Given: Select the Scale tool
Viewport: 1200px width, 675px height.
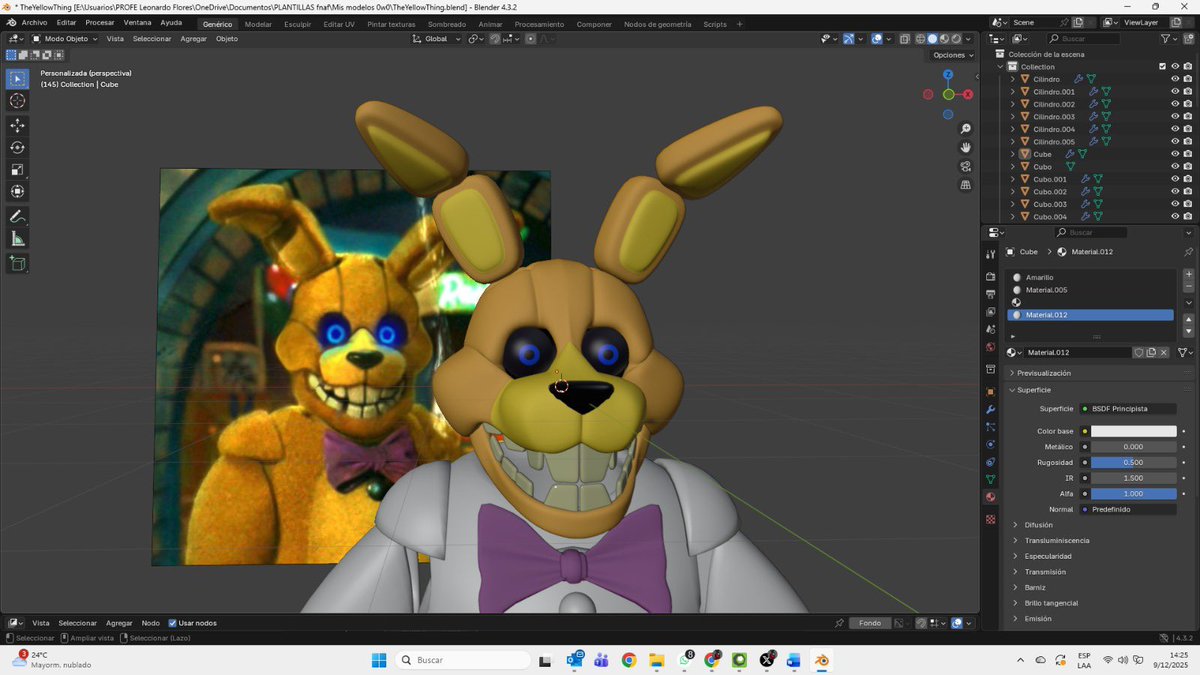Looking at the screenshot, I should pyautogui.click(x=17, y=169).
